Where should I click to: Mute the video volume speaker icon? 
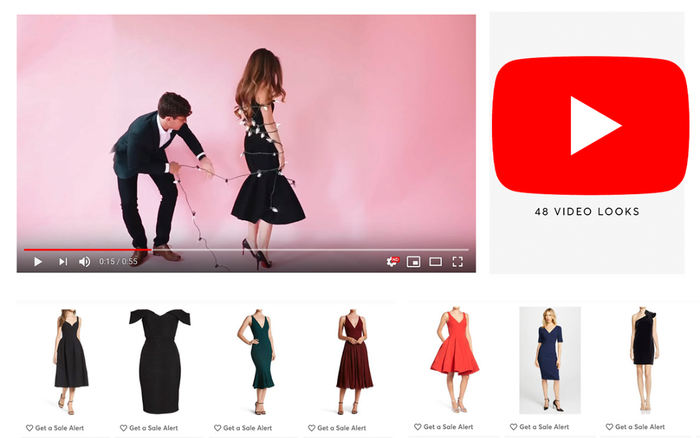[x=84, y=262]
